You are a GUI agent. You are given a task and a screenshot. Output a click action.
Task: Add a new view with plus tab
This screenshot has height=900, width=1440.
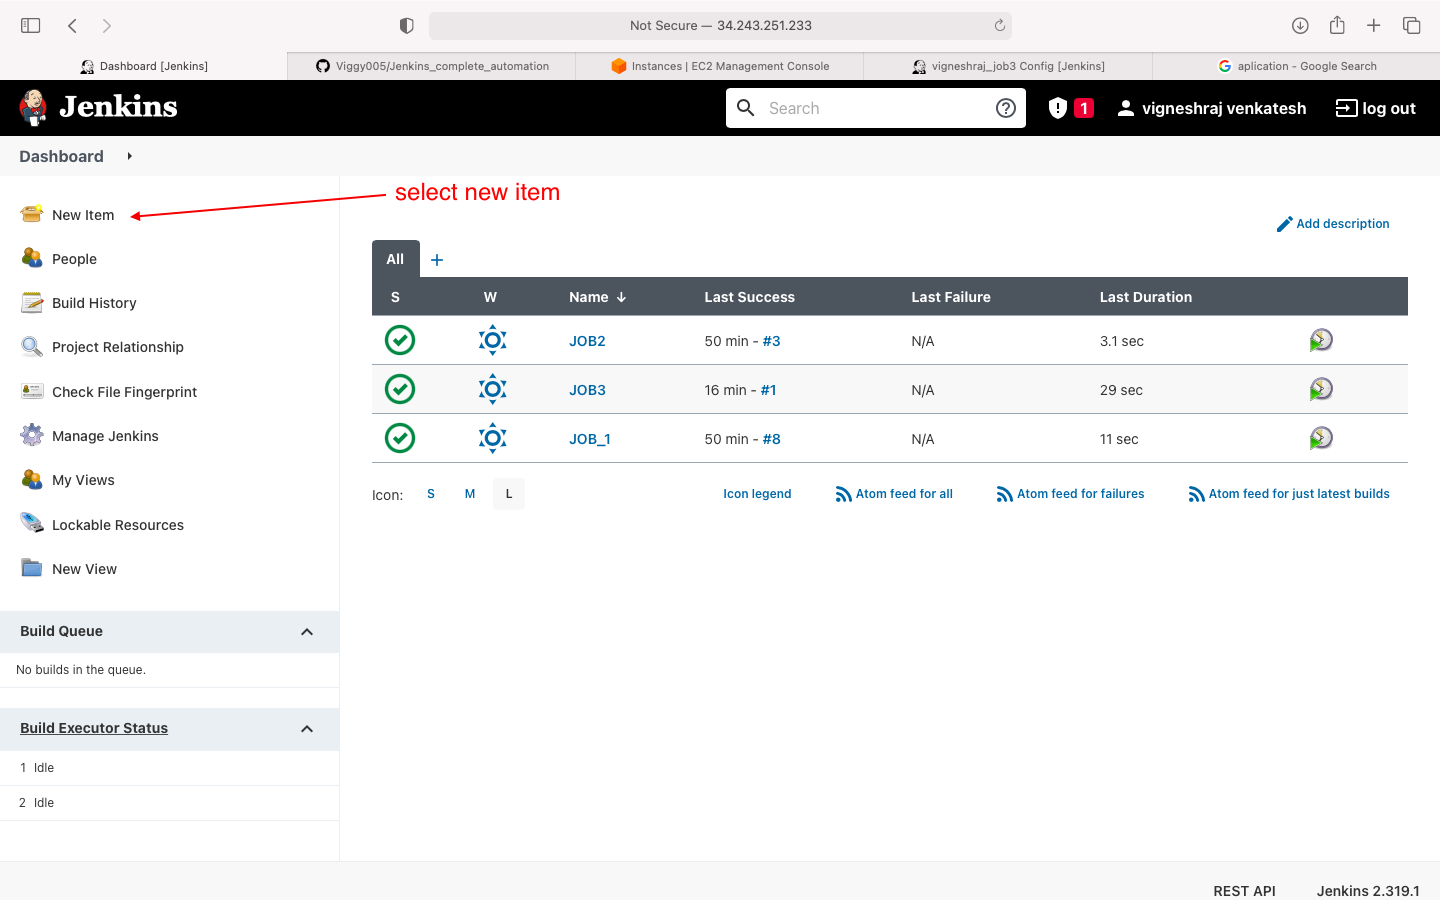coord(437,260)
